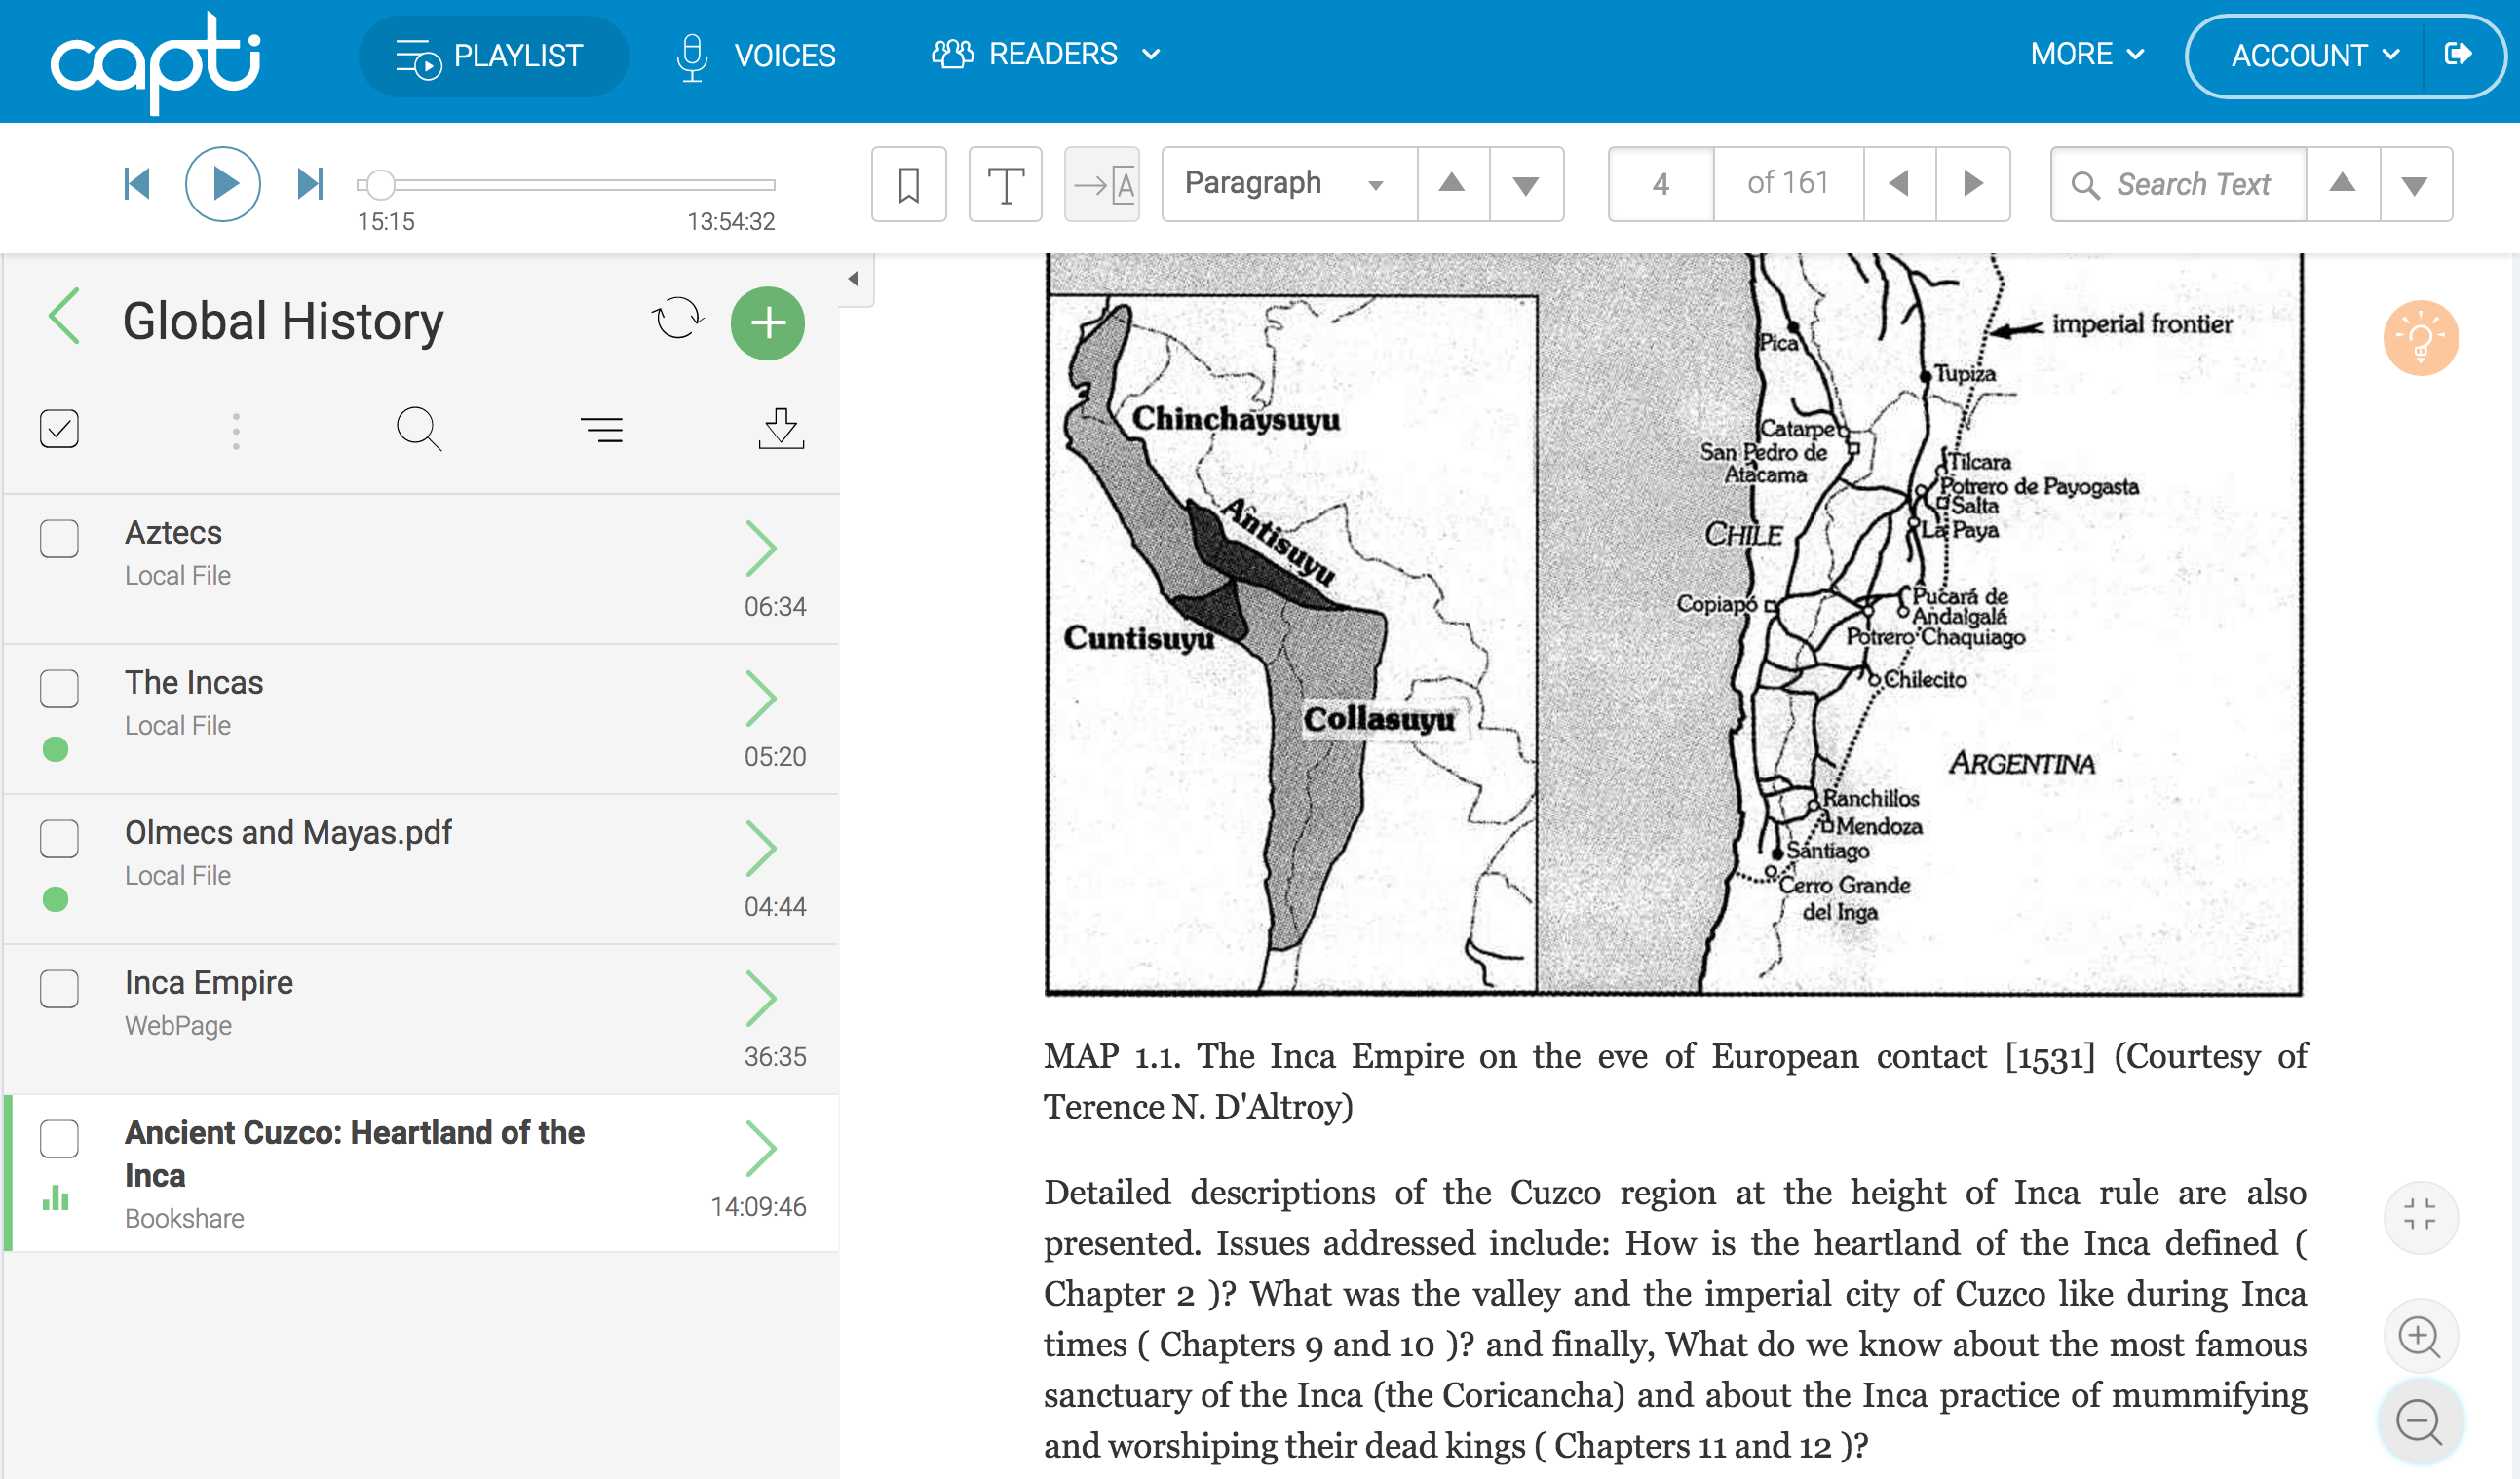Click the playlist magnifier search icon
This screenshot has height=1479, width=2520.
coord(417,429)
